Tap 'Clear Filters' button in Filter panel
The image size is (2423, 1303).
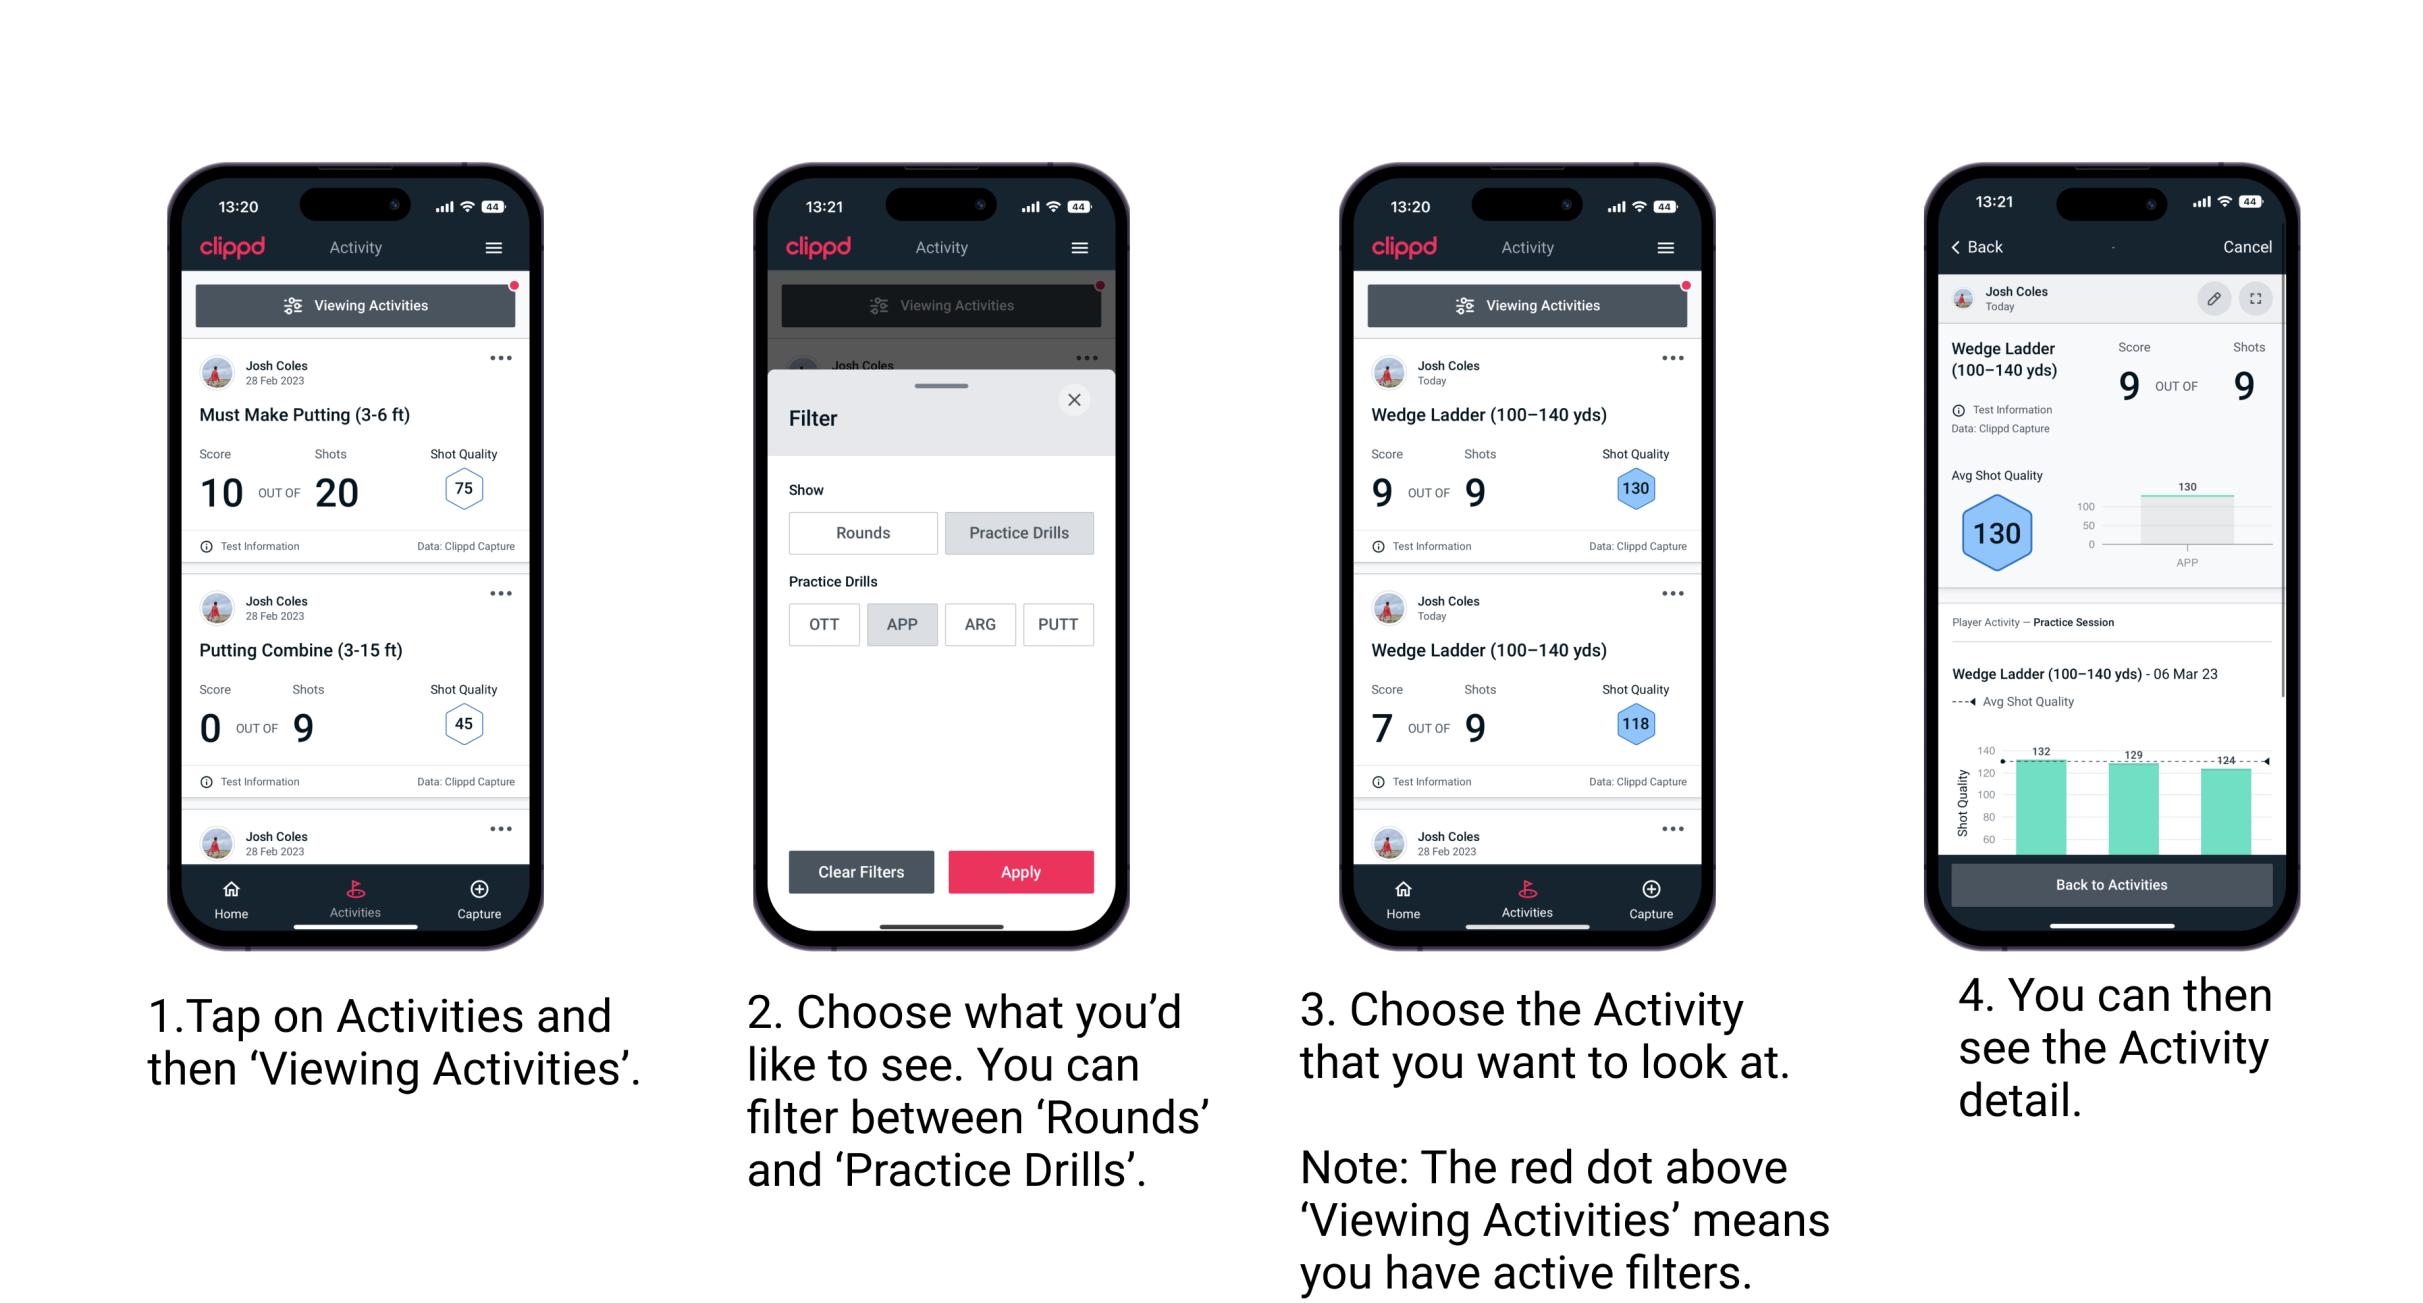click(862, 871)
